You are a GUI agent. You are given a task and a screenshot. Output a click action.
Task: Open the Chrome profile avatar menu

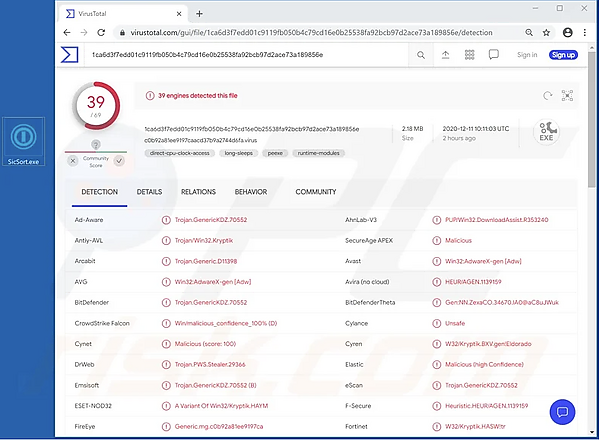(567, 33)
